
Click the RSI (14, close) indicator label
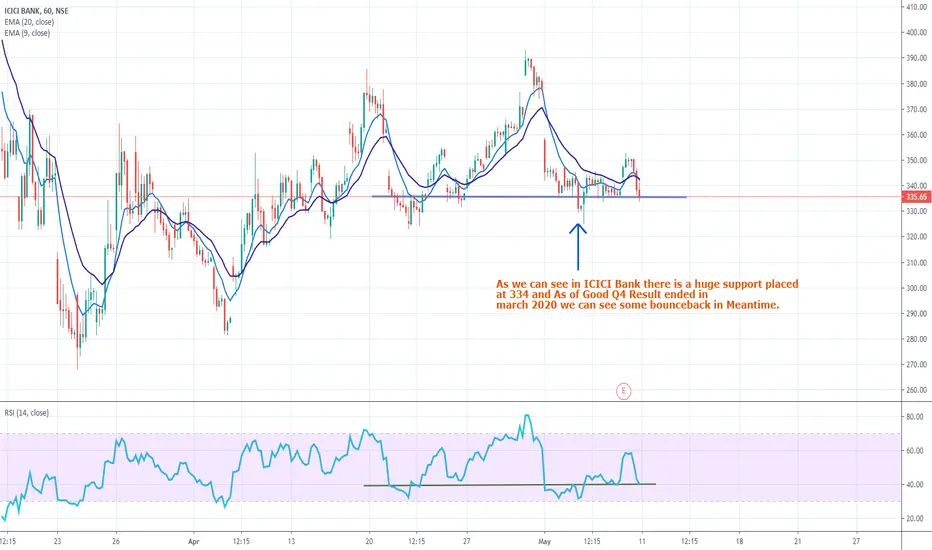27,413
